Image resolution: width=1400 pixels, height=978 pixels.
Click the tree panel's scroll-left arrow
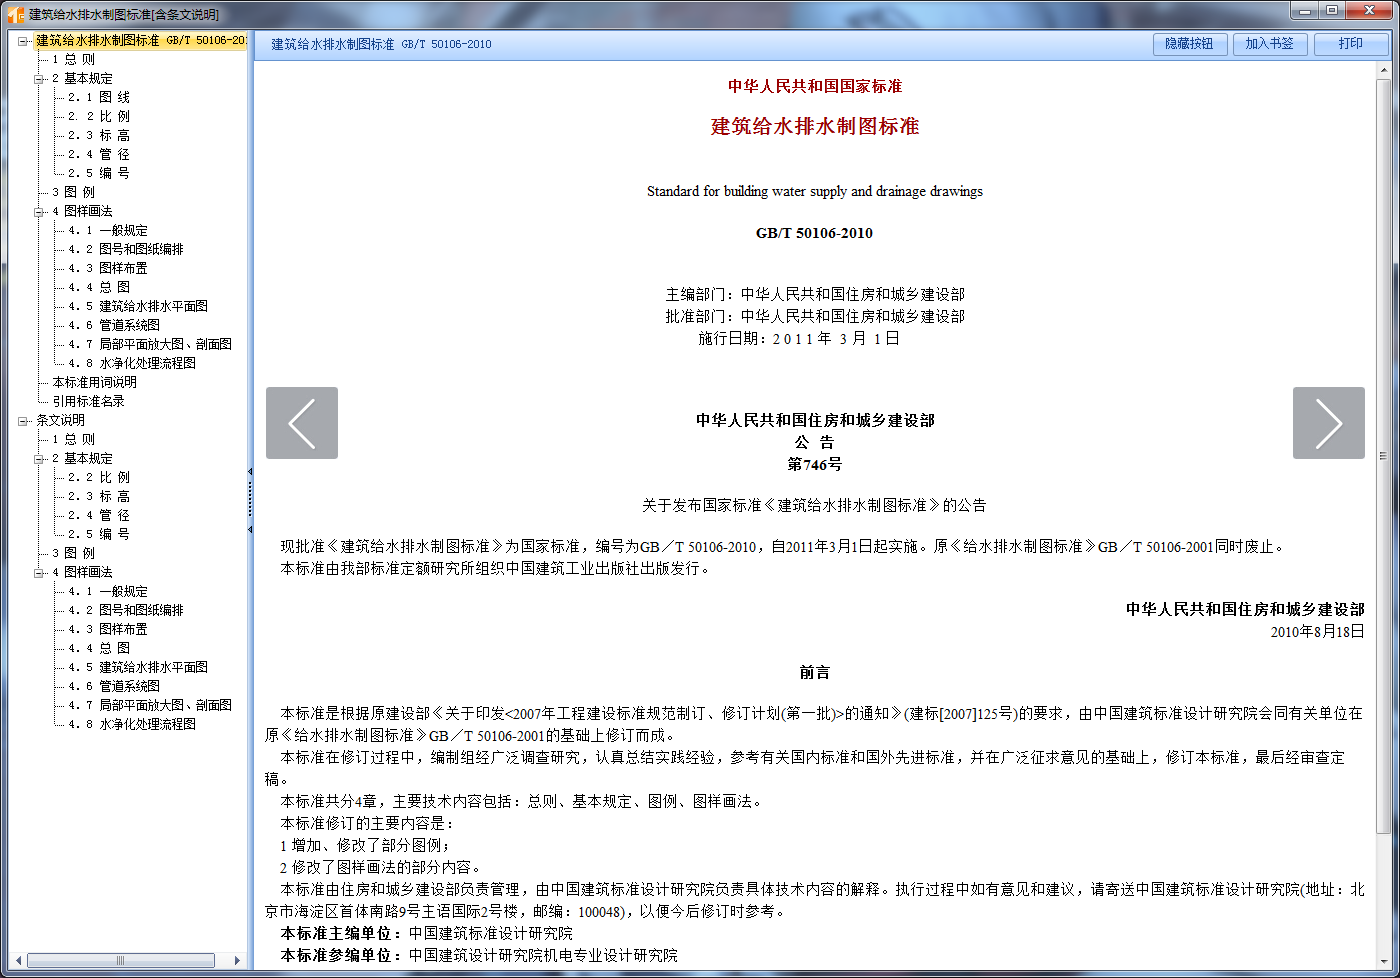(17, 960)
